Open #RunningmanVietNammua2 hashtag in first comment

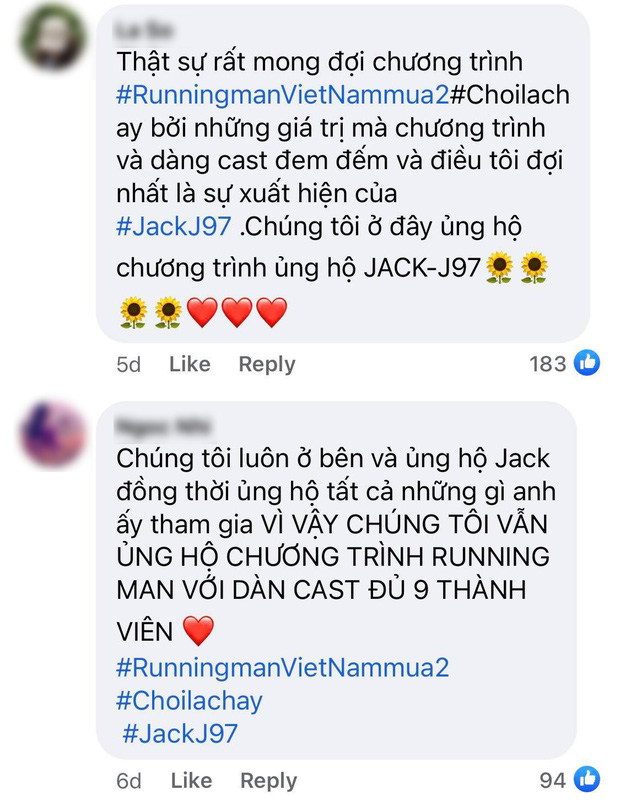pyautogui.click(x=283, y=95)
